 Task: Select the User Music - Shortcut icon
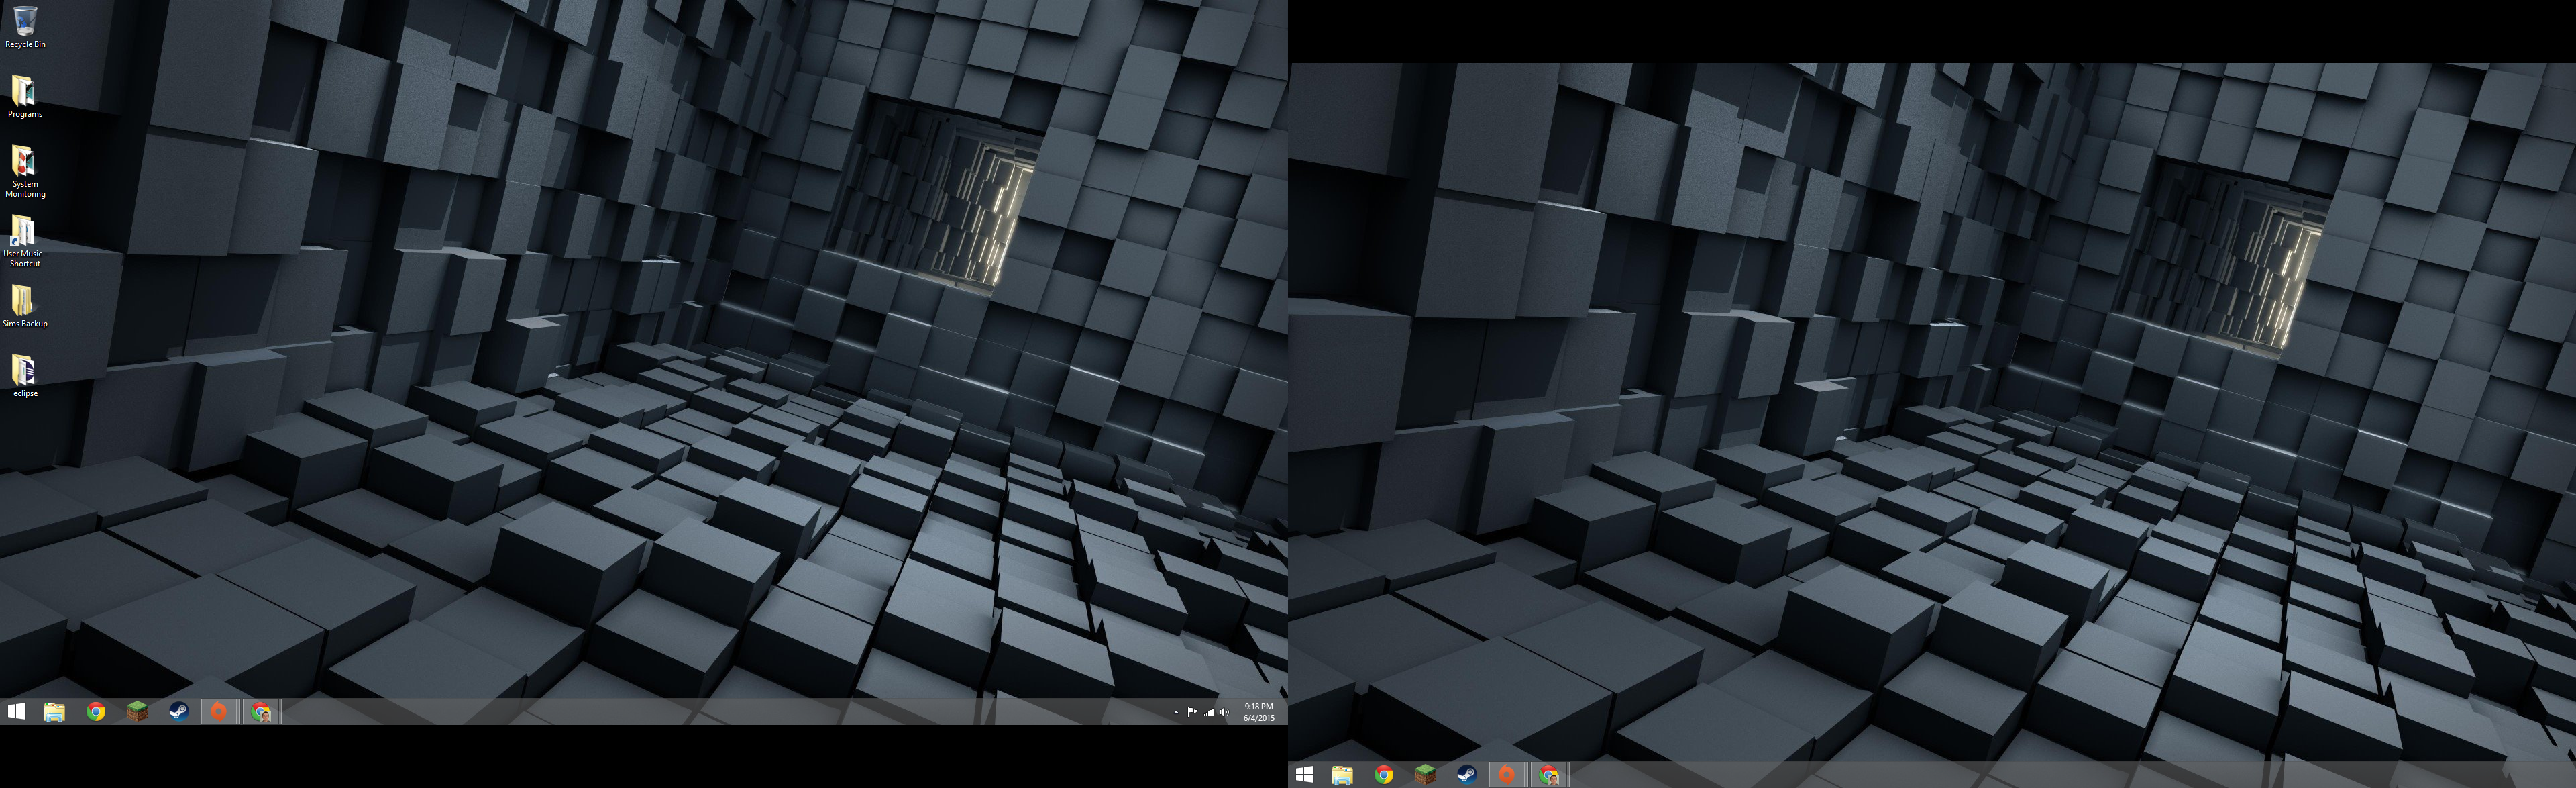point(25,241)
